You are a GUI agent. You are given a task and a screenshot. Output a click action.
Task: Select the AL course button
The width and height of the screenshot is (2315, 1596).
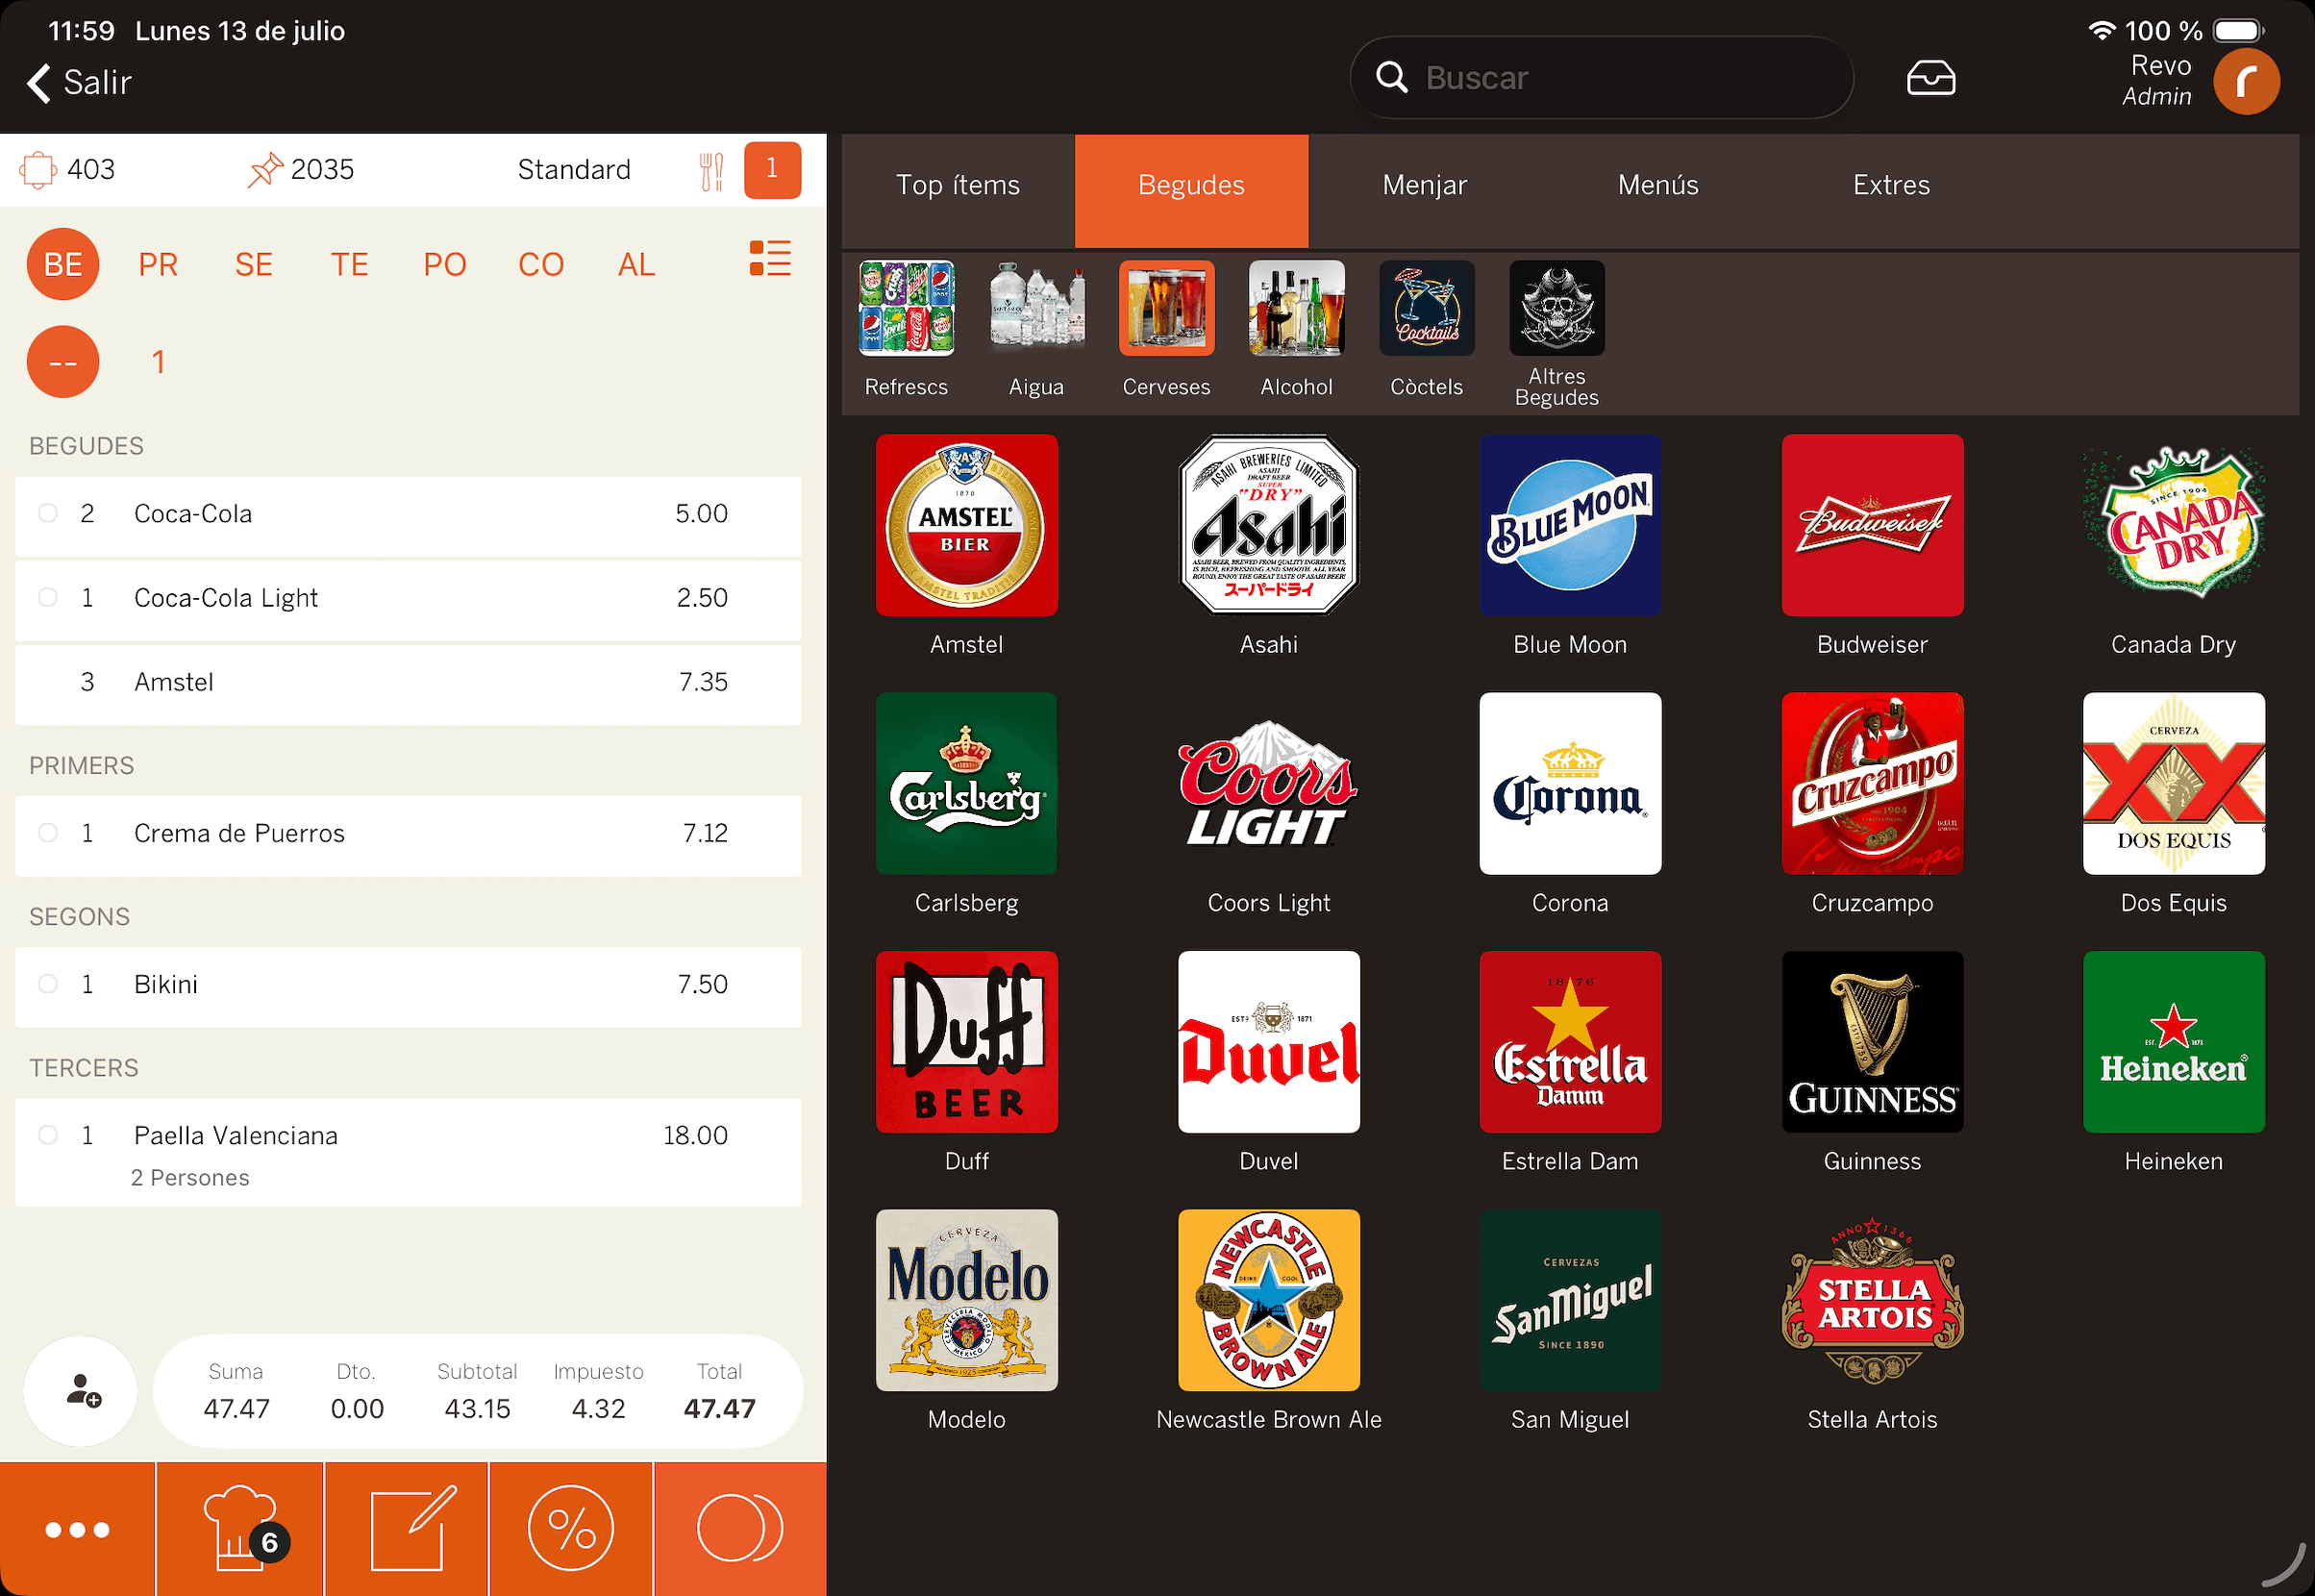(637, 264)
